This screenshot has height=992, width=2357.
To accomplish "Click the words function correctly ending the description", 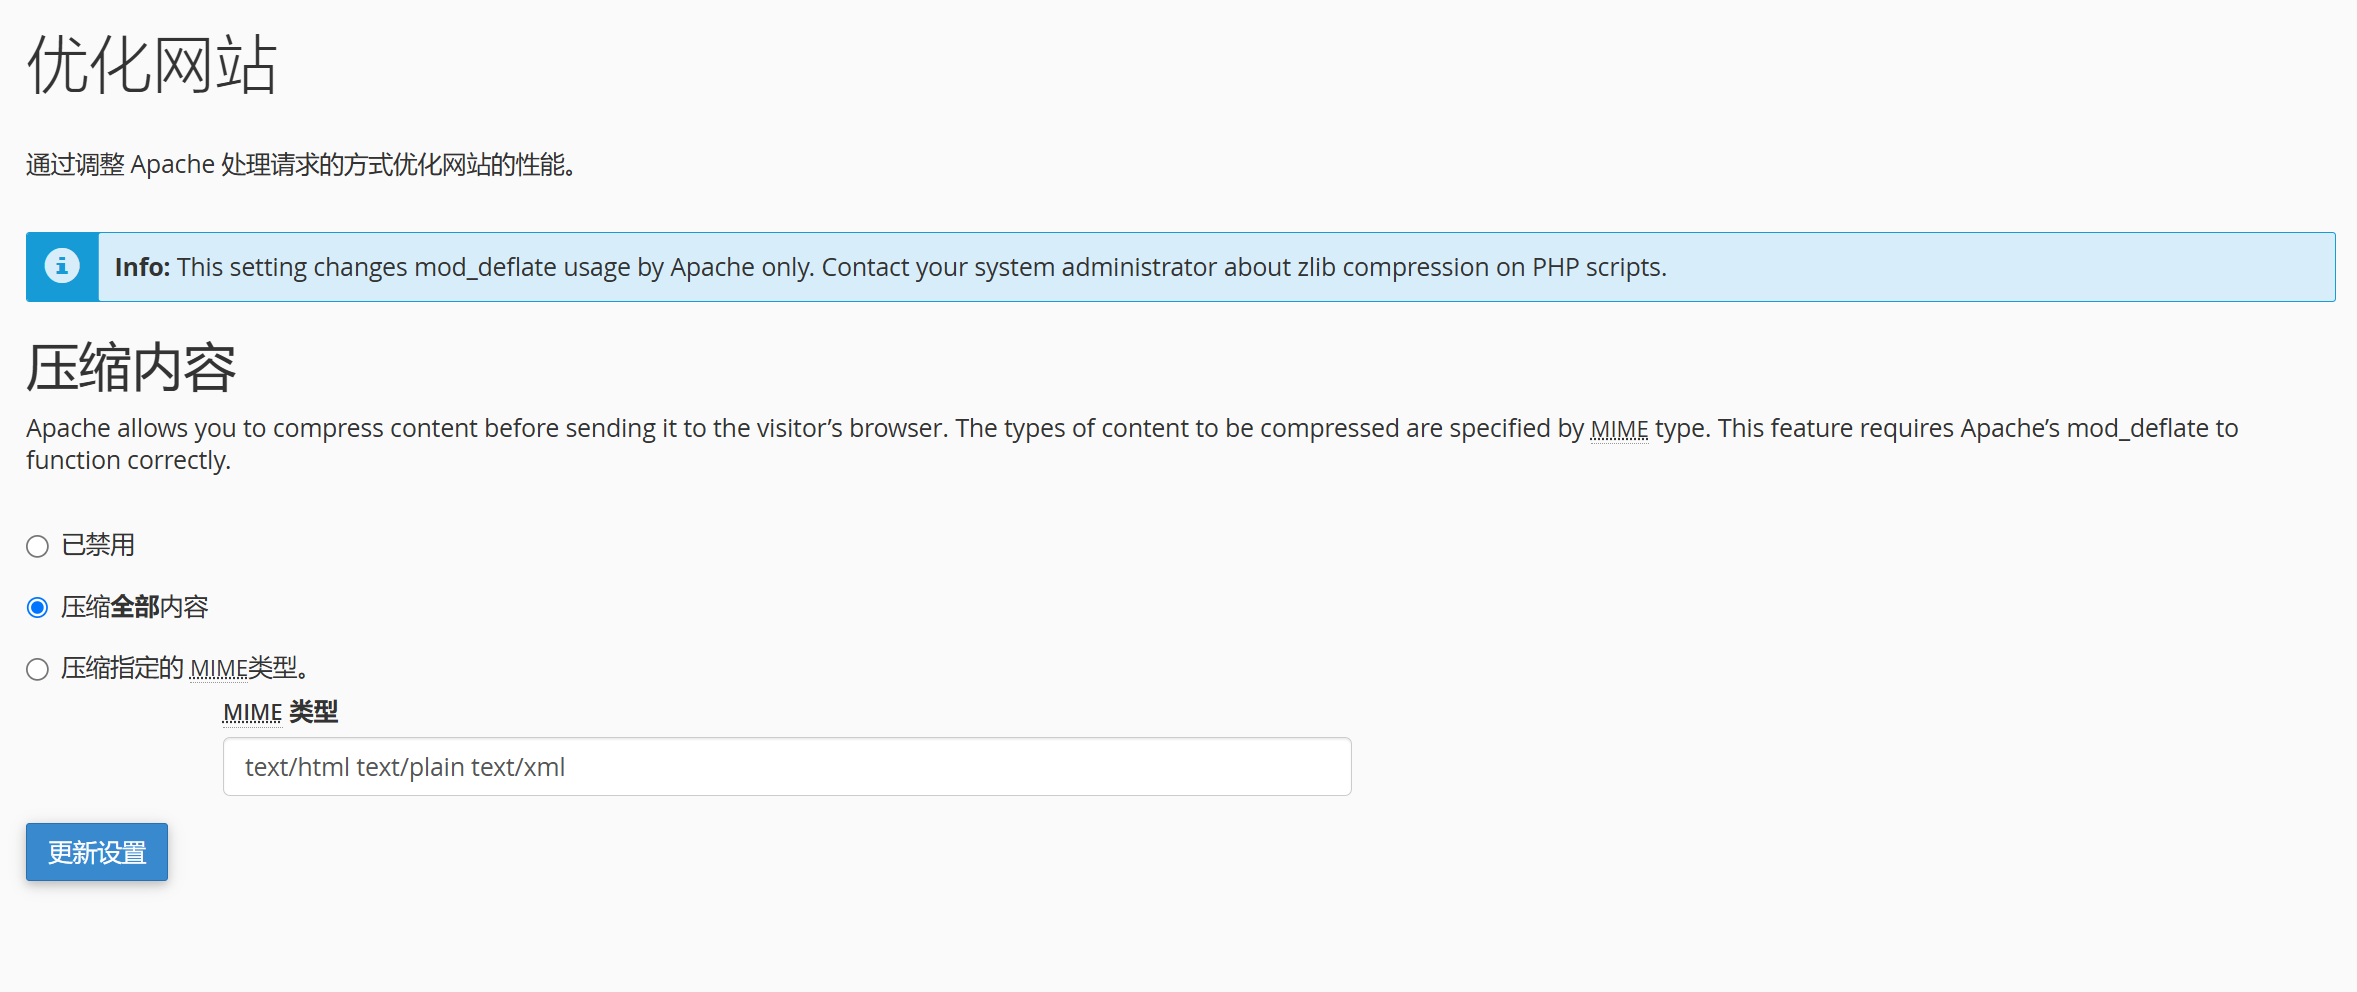I will click(x=128, y=460).
